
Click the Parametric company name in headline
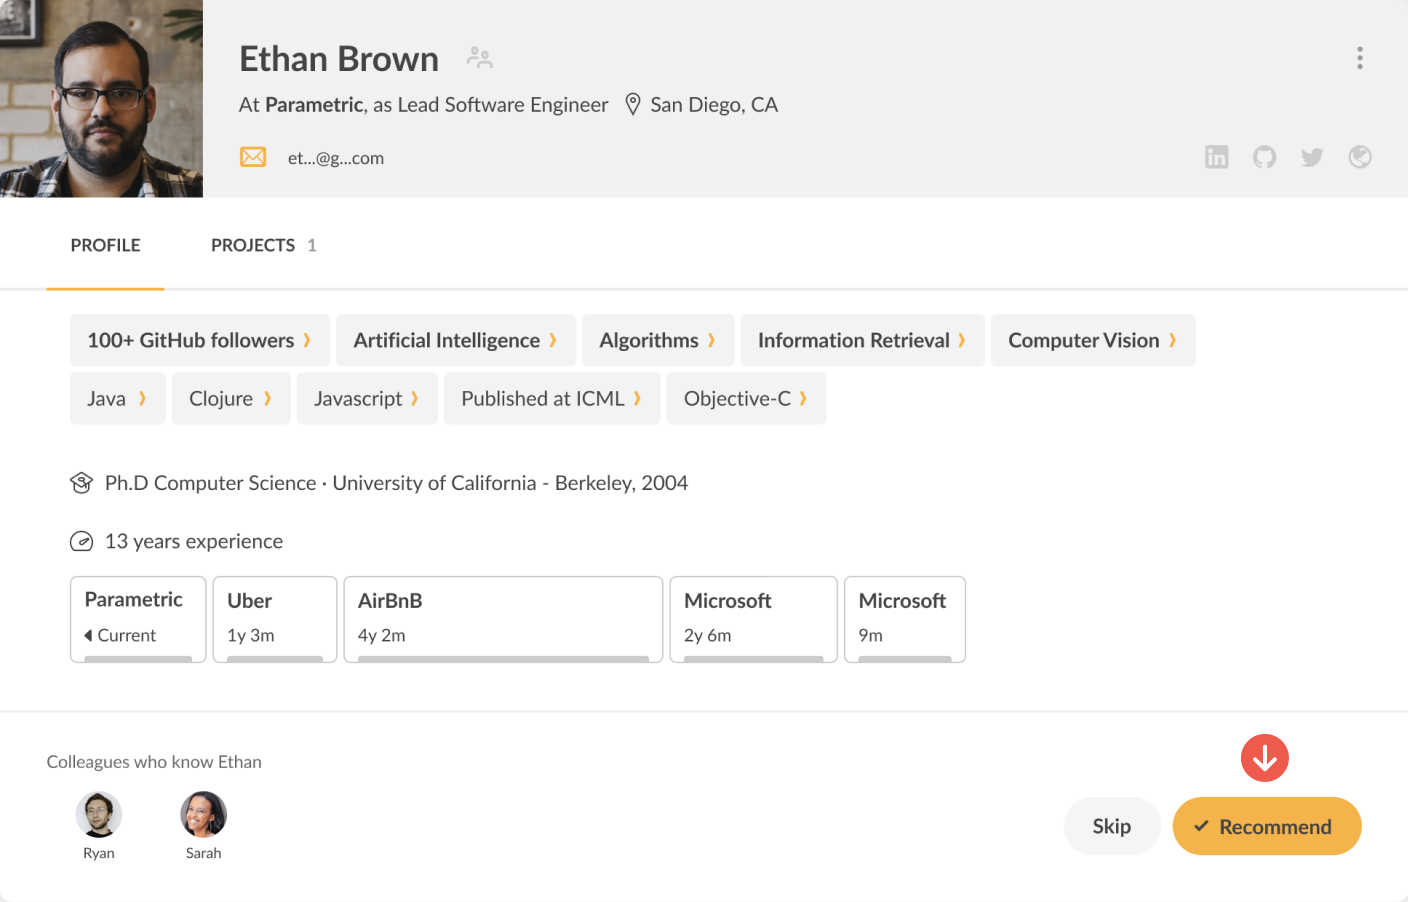pyautogui.click(x=314, y=105)
